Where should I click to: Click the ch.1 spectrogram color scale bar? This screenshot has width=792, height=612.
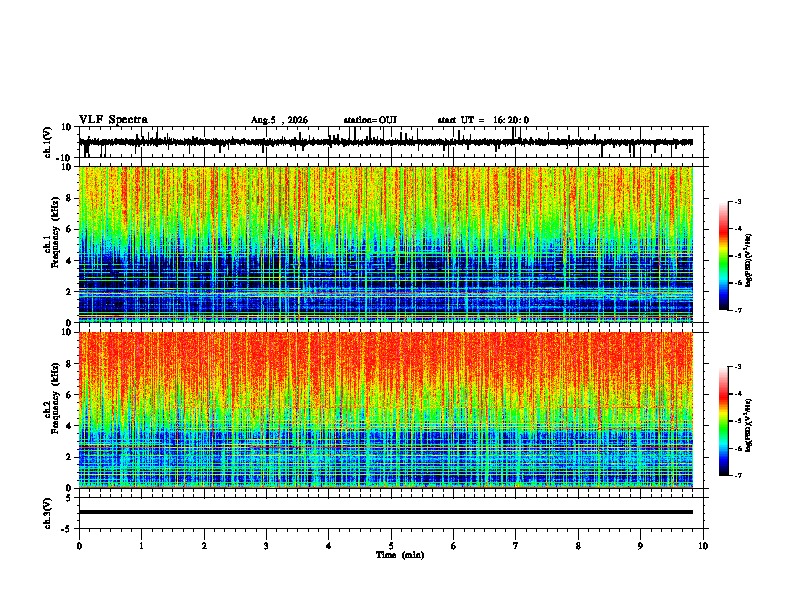tap(723, 256)
